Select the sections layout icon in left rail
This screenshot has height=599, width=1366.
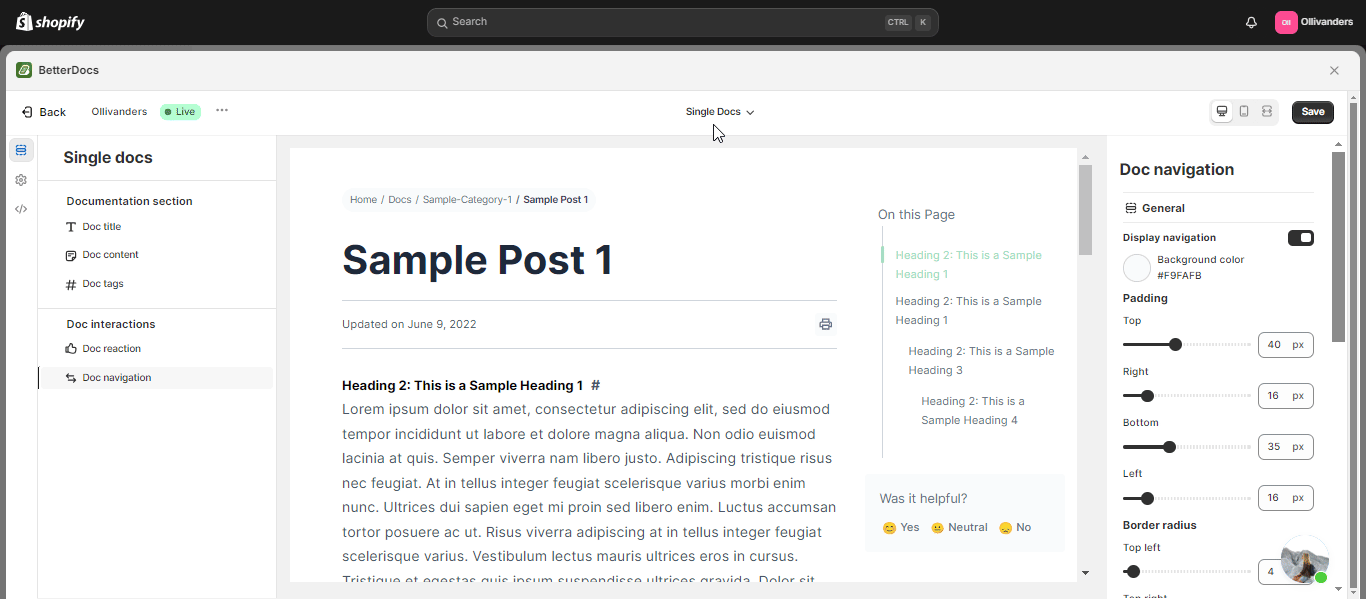coord(21,151)
